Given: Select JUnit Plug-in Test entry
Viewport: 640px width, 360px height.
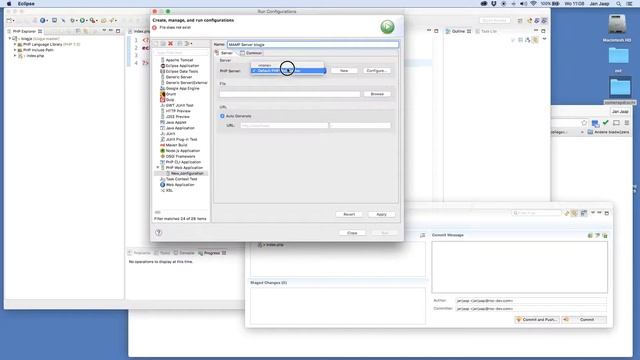Looking at the screenshot, I should coord(181,140).
